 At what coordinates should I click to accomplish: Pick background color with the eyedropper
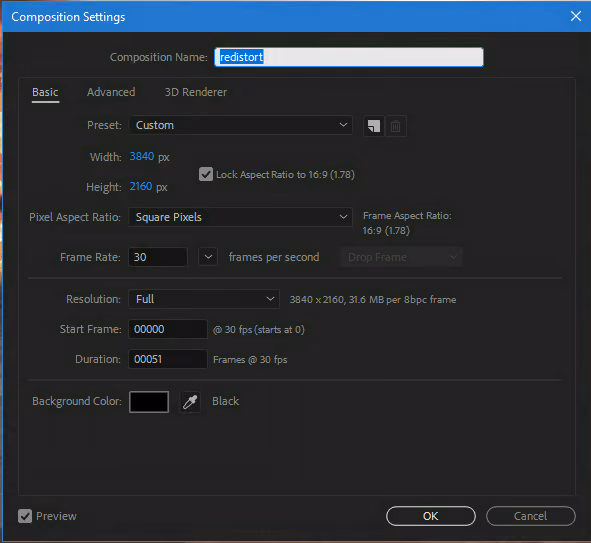(190, 402)
